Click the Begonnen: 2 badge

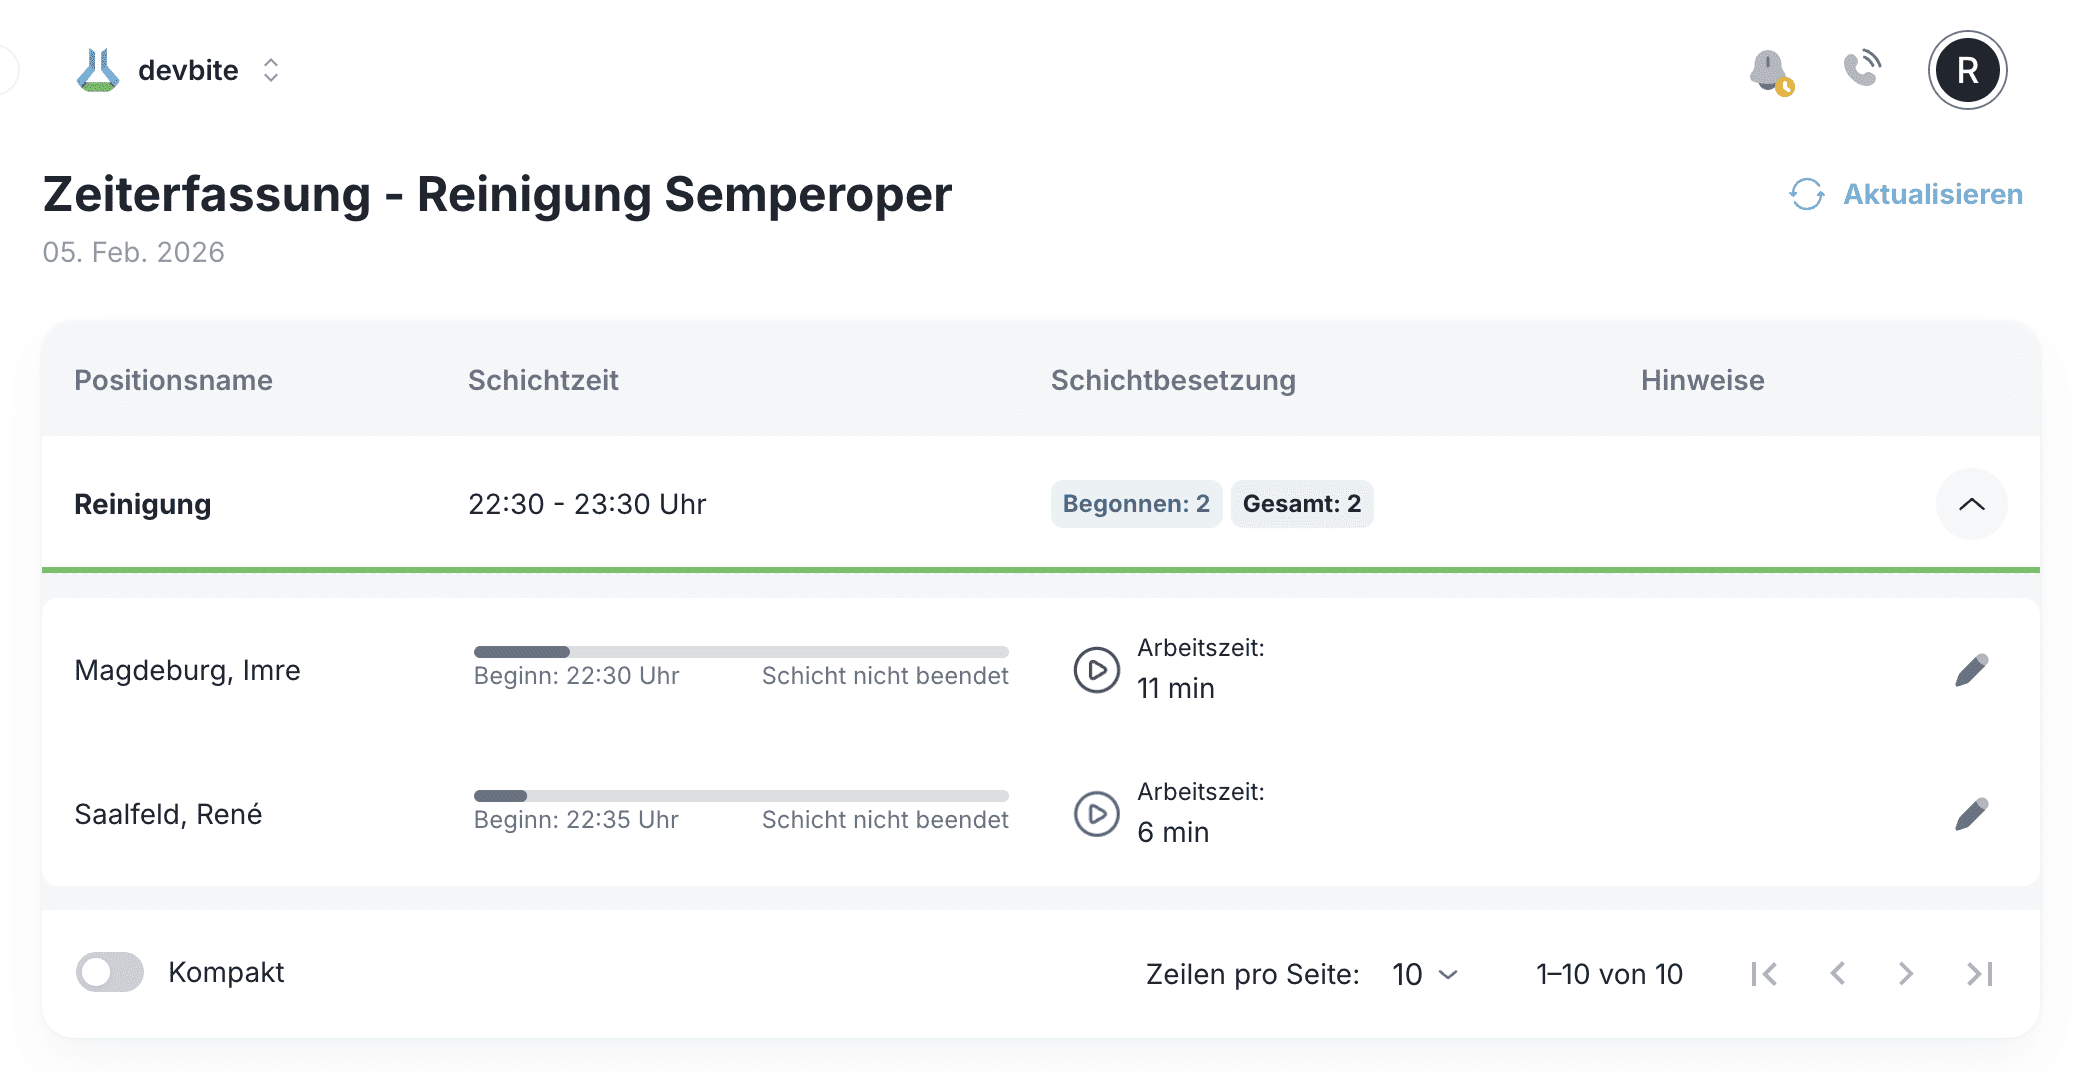1136,504
